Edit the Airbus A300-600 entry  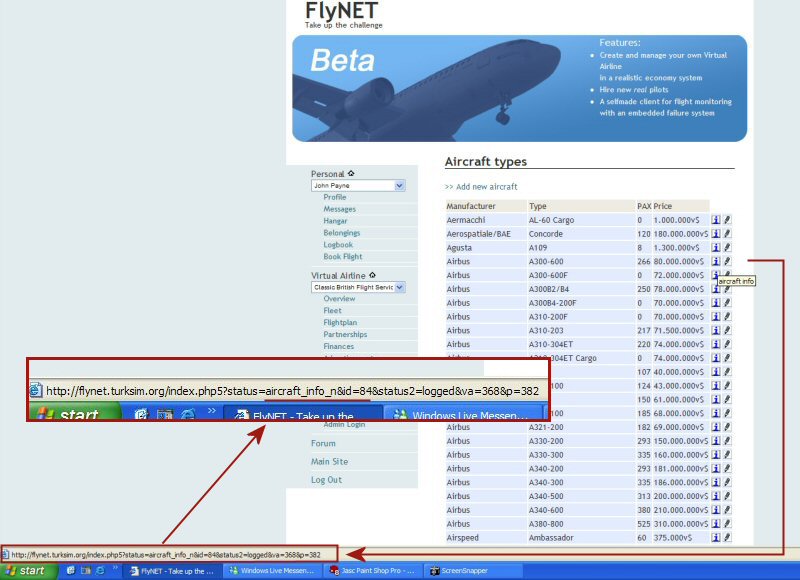(727, 261)
